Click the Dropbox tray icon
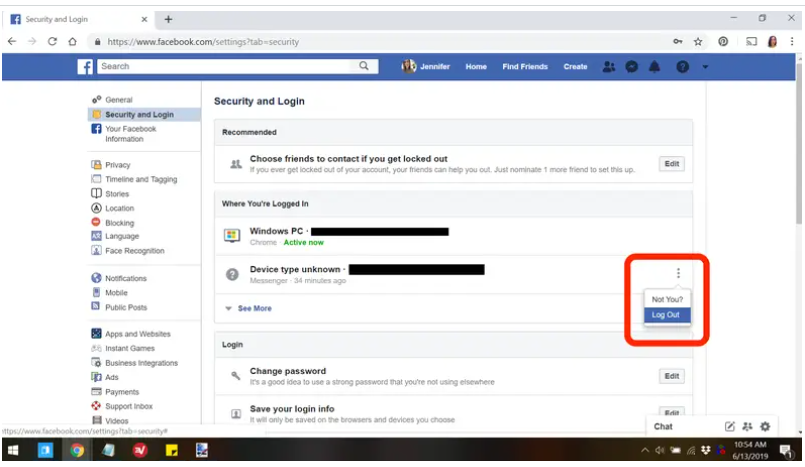The height and width of the screenshot is (467, 805). tap(706, 450)
